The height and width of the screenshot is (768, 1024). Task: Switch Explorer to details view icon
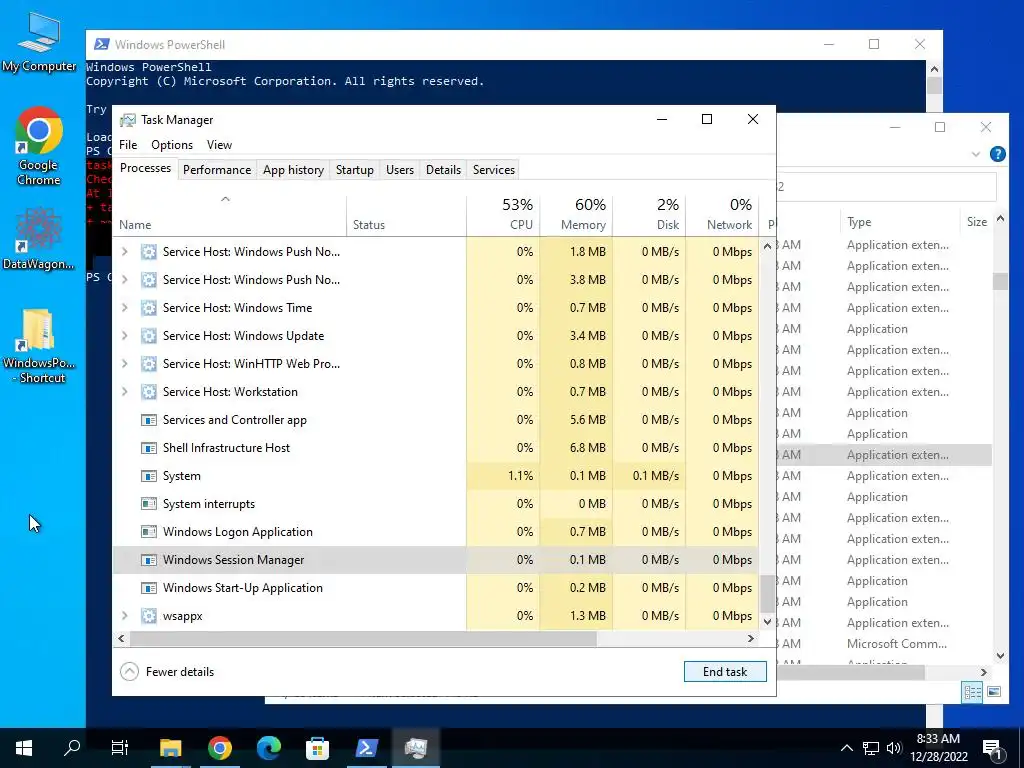pos(972,692)
